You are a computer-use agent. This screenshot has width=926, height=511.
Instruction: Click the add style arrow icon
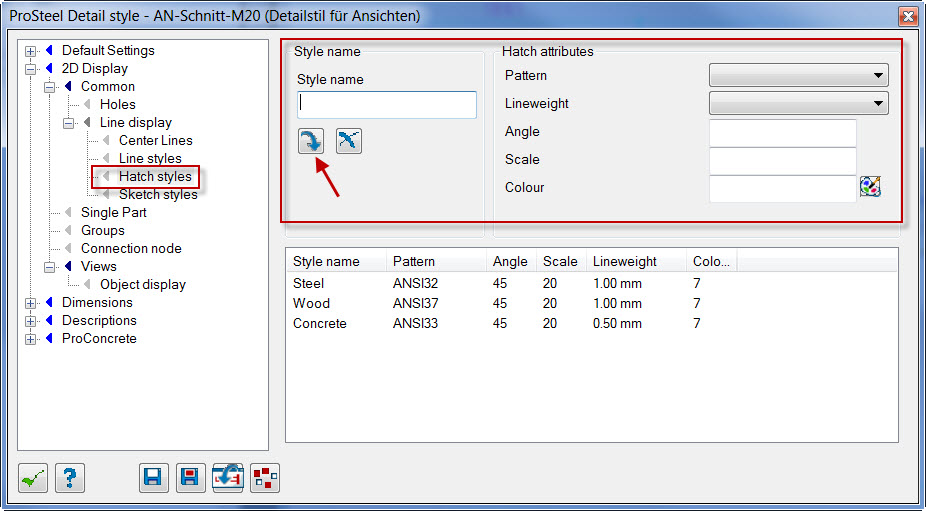(x=311, y=141)
